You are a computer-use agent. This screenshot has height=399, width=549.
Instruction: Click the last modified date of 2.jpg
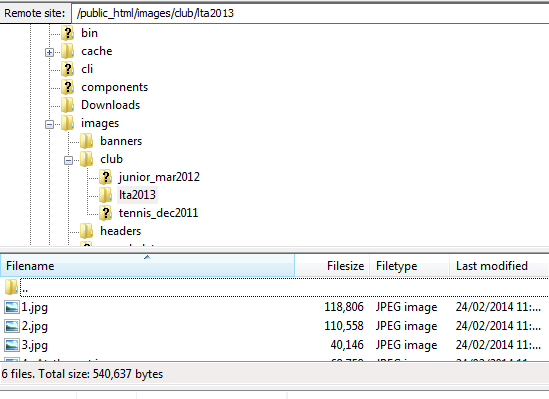tap(498, 326)
